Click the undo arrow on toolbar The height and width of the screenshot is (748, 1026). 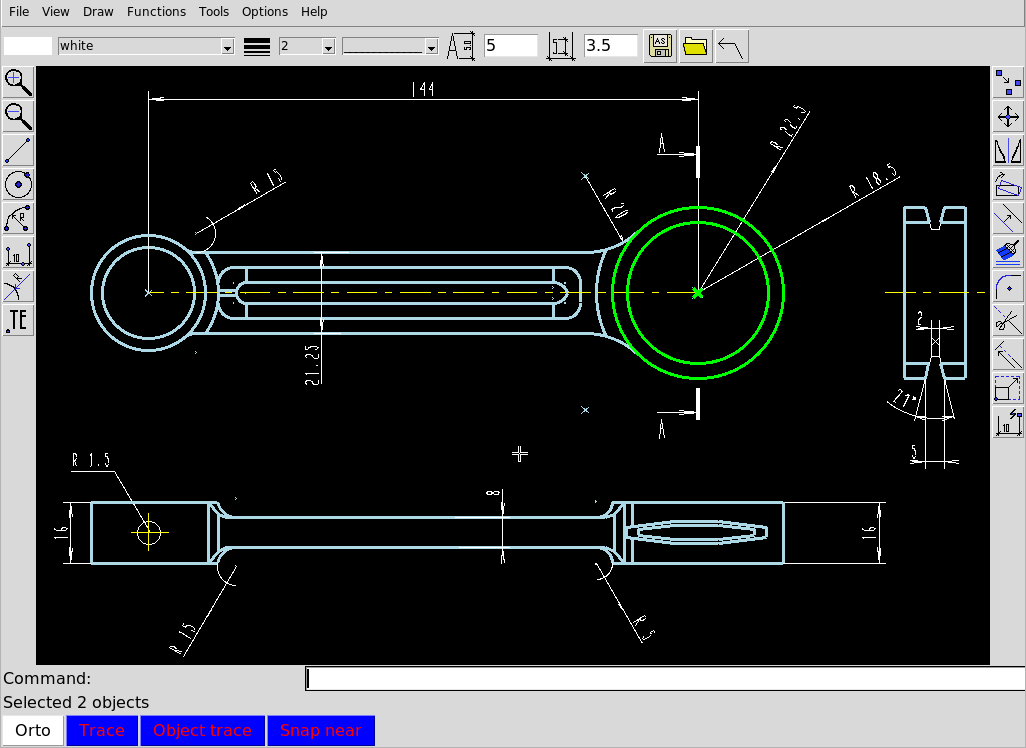(x=731, y=45)
